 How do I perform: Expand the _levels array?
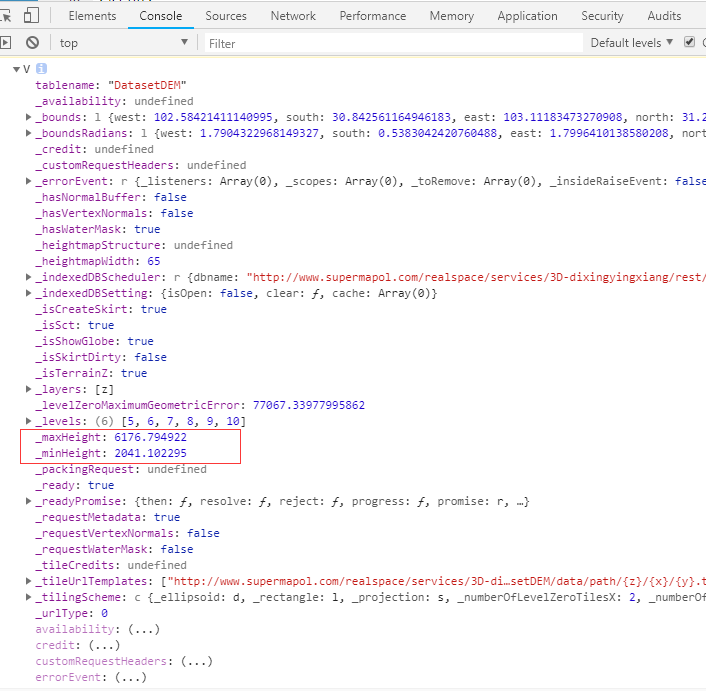[28, 421]
